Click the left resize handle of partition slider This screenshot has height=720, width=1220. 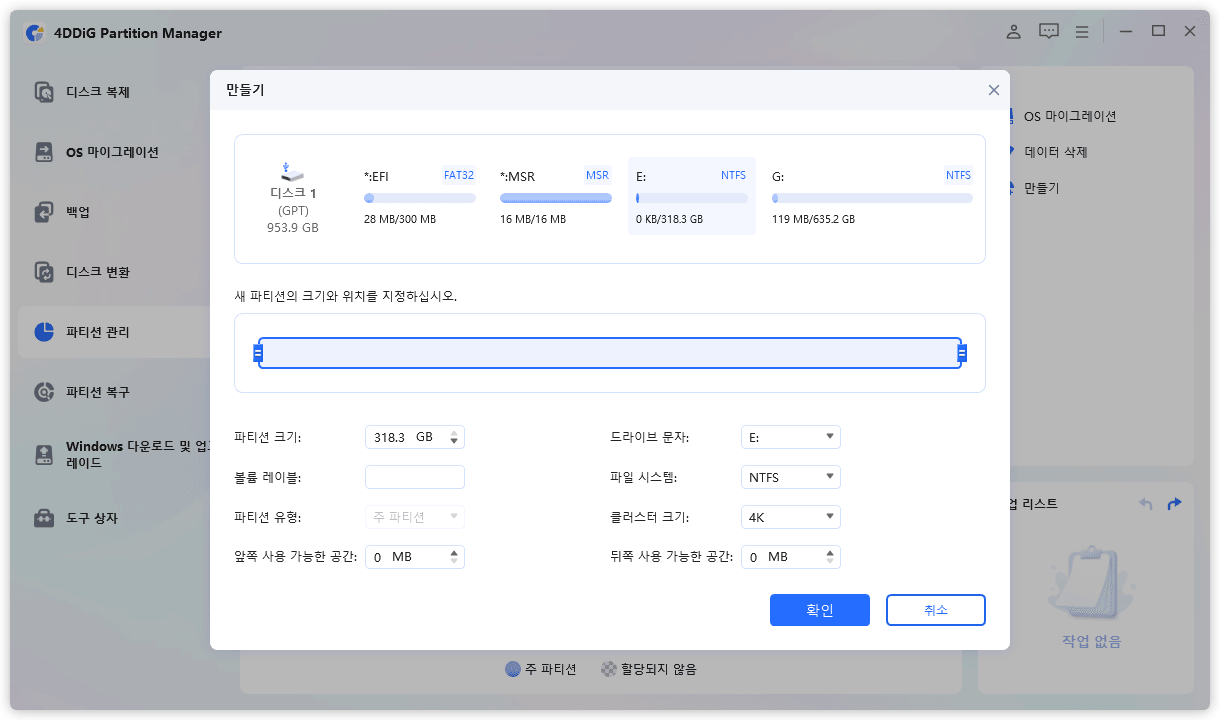tap(257, 352)
